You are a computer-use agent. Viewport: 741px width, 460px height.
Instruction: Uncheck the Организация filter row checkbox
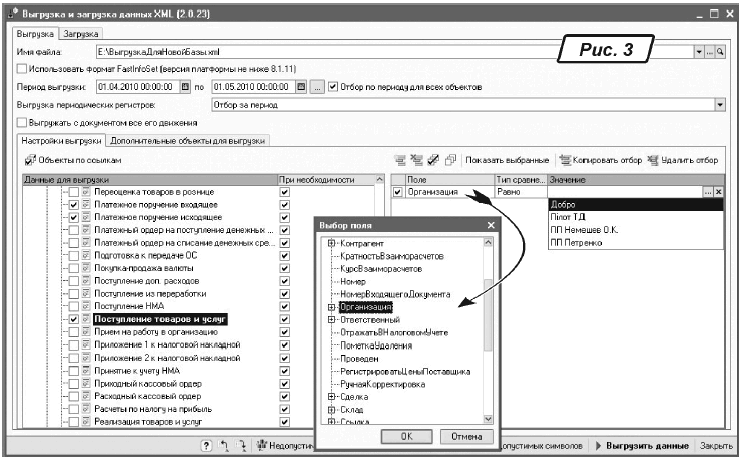[x=399, y=191]
